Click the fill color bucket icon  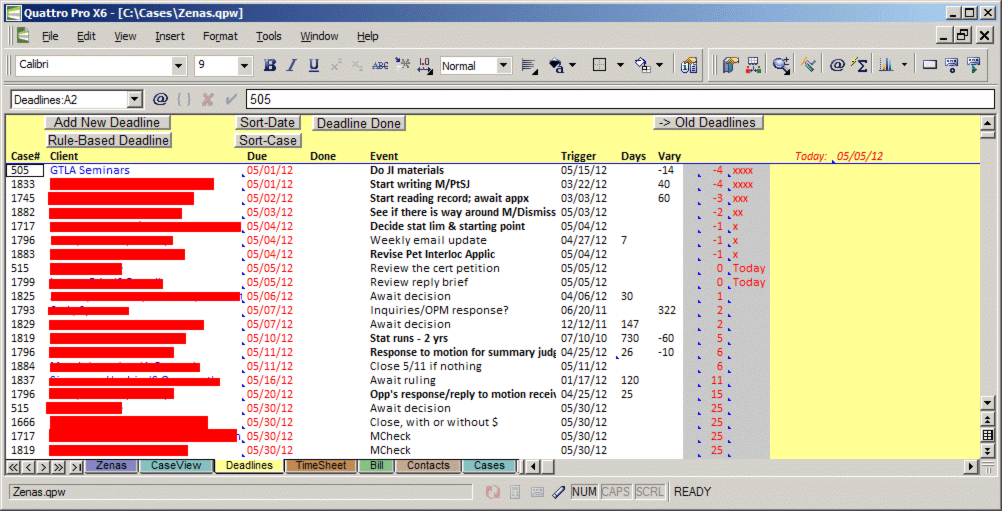[x=641, y=66]
